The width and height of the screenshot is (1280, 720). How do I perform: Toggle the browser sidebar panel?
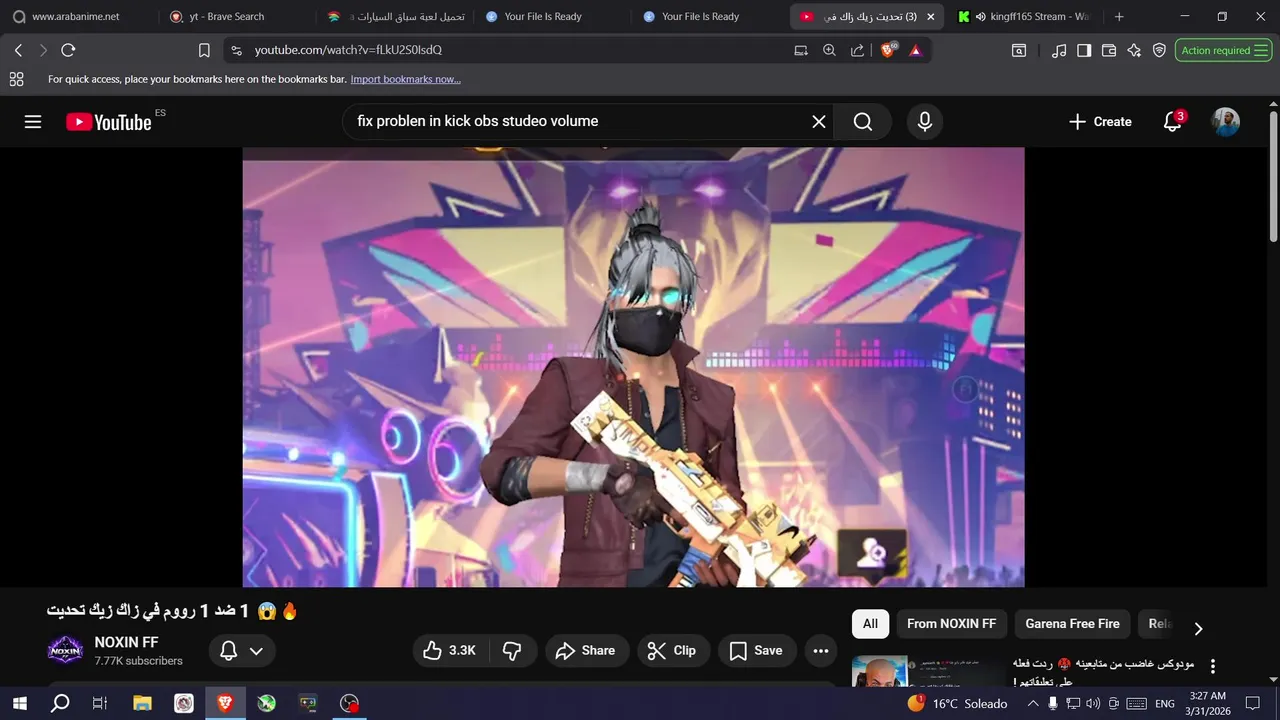point(1084,50)
